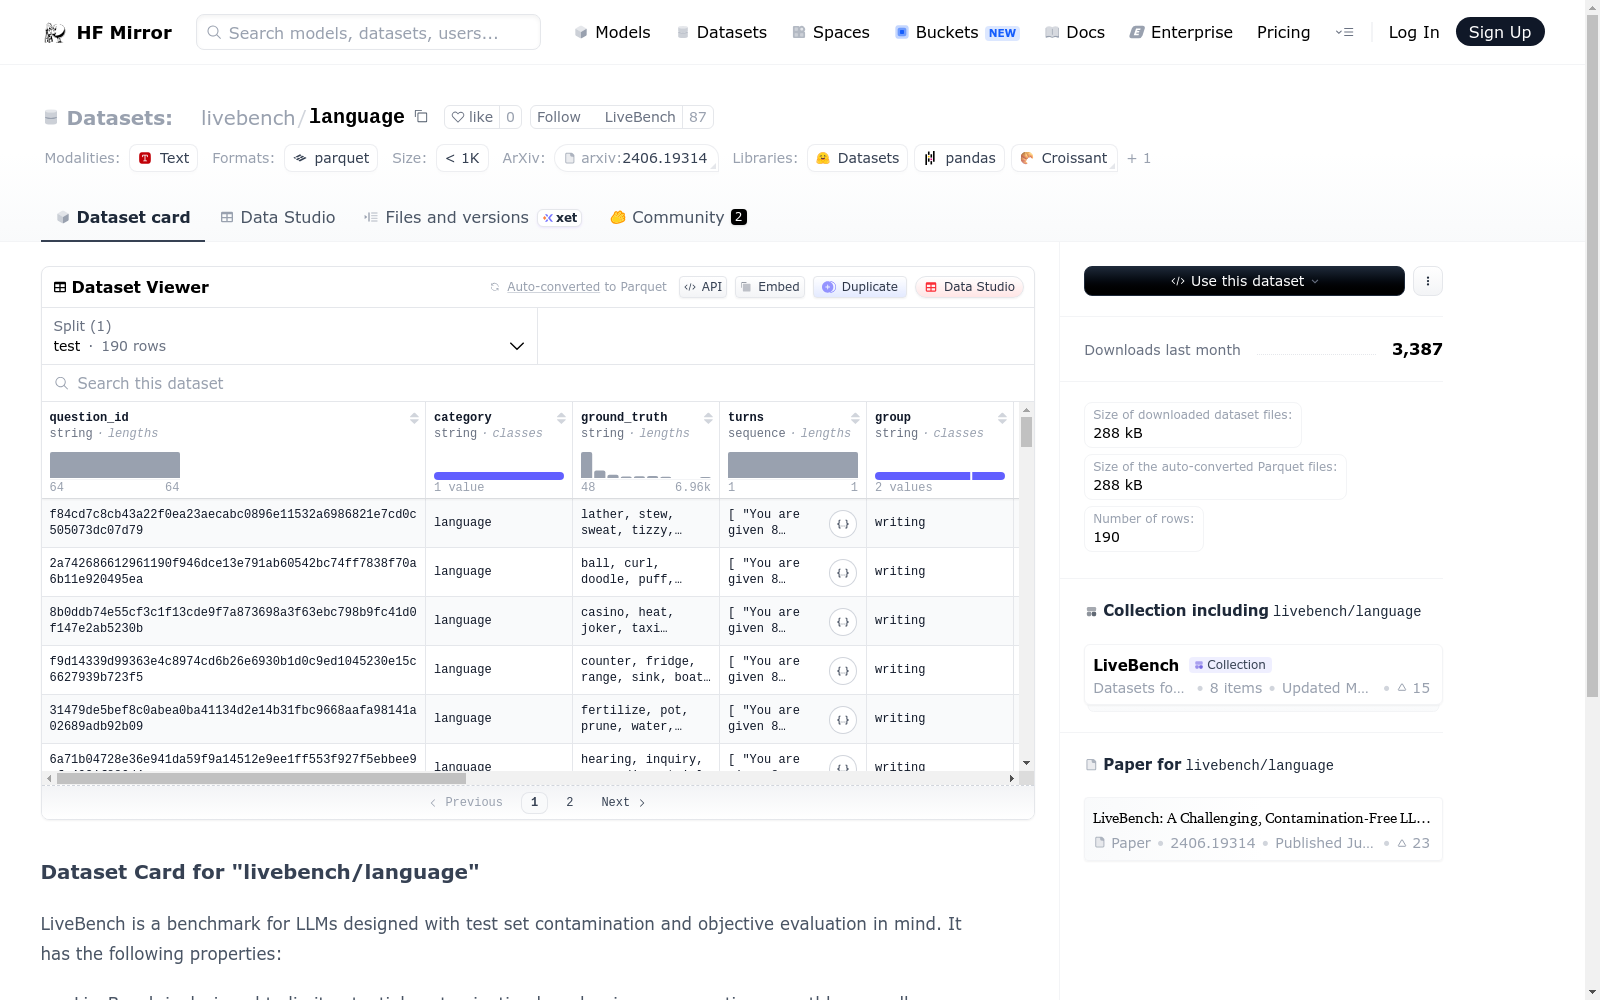1600x1000 pixels.
Task: Copy dataset name with the copy icon
Action: (x=421, y=117)
